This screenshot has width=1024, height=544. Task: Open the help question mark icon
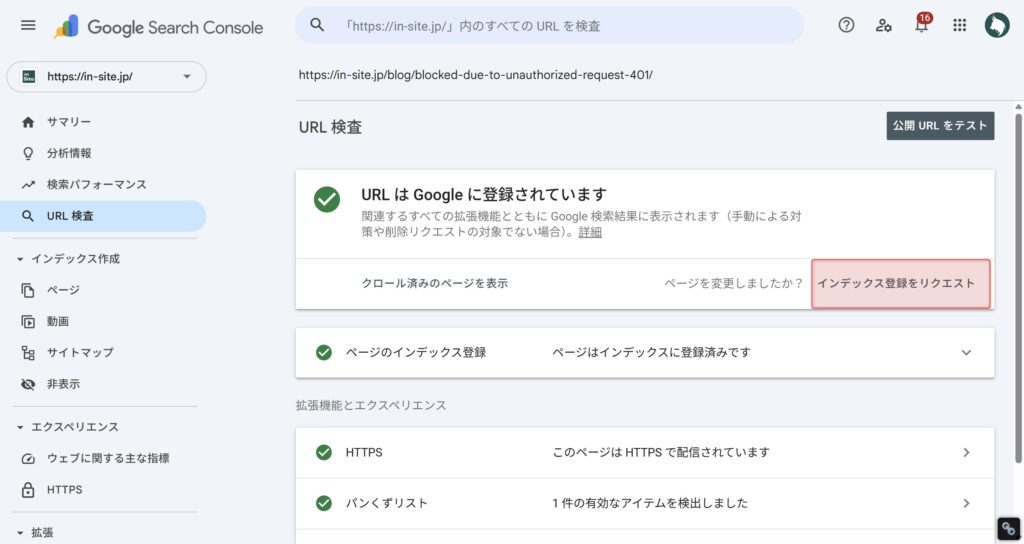(x=846, y=25)
